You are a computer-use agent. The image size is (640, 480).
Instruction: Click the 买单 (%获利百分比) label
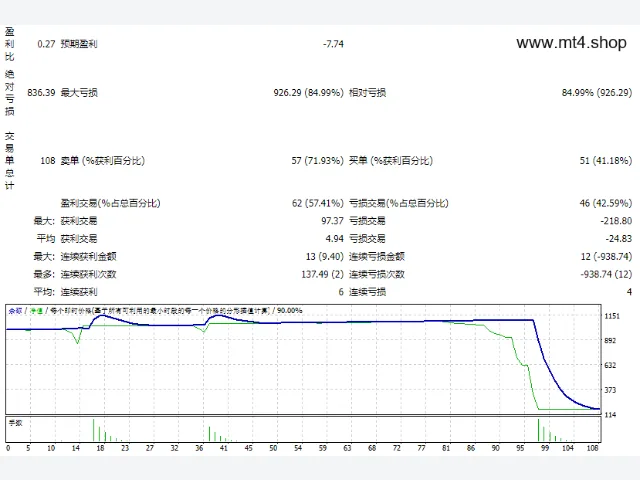[391, 161]
